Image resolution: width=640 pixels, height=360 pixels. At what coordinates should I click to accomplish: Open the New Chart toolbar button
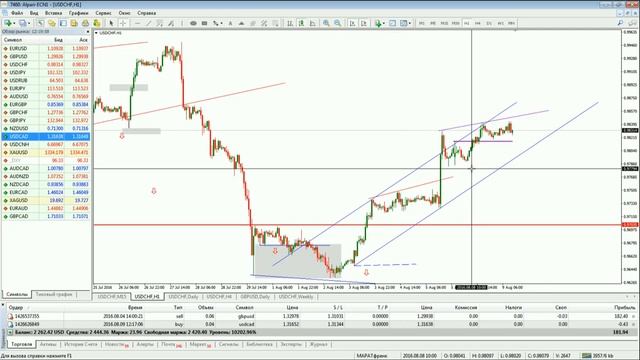click(7, 23)
